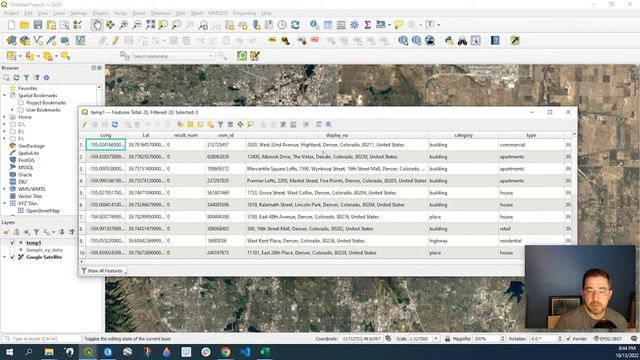Expand the WMS/WMTS node
This screenshot has height=360, width=640.
pyautogui.click(x=4, y=189)
